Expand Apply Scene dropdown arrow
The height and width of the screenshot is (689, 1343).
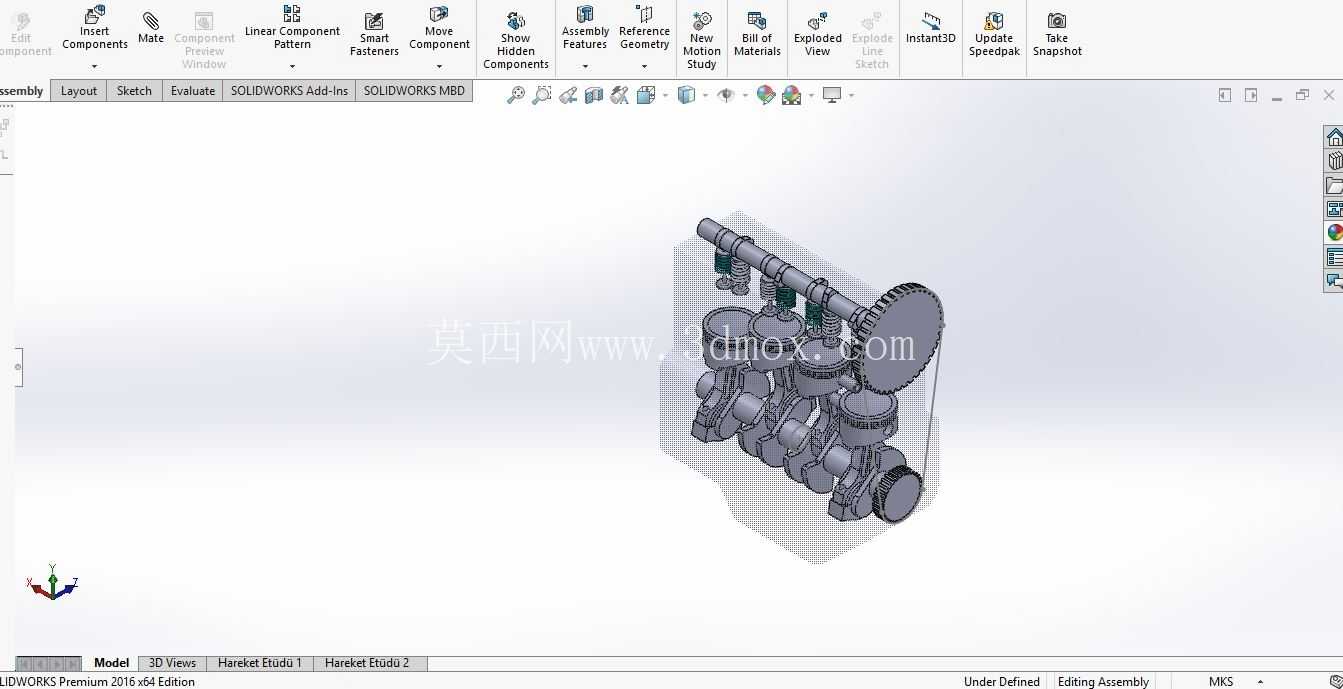coord(811,96)
